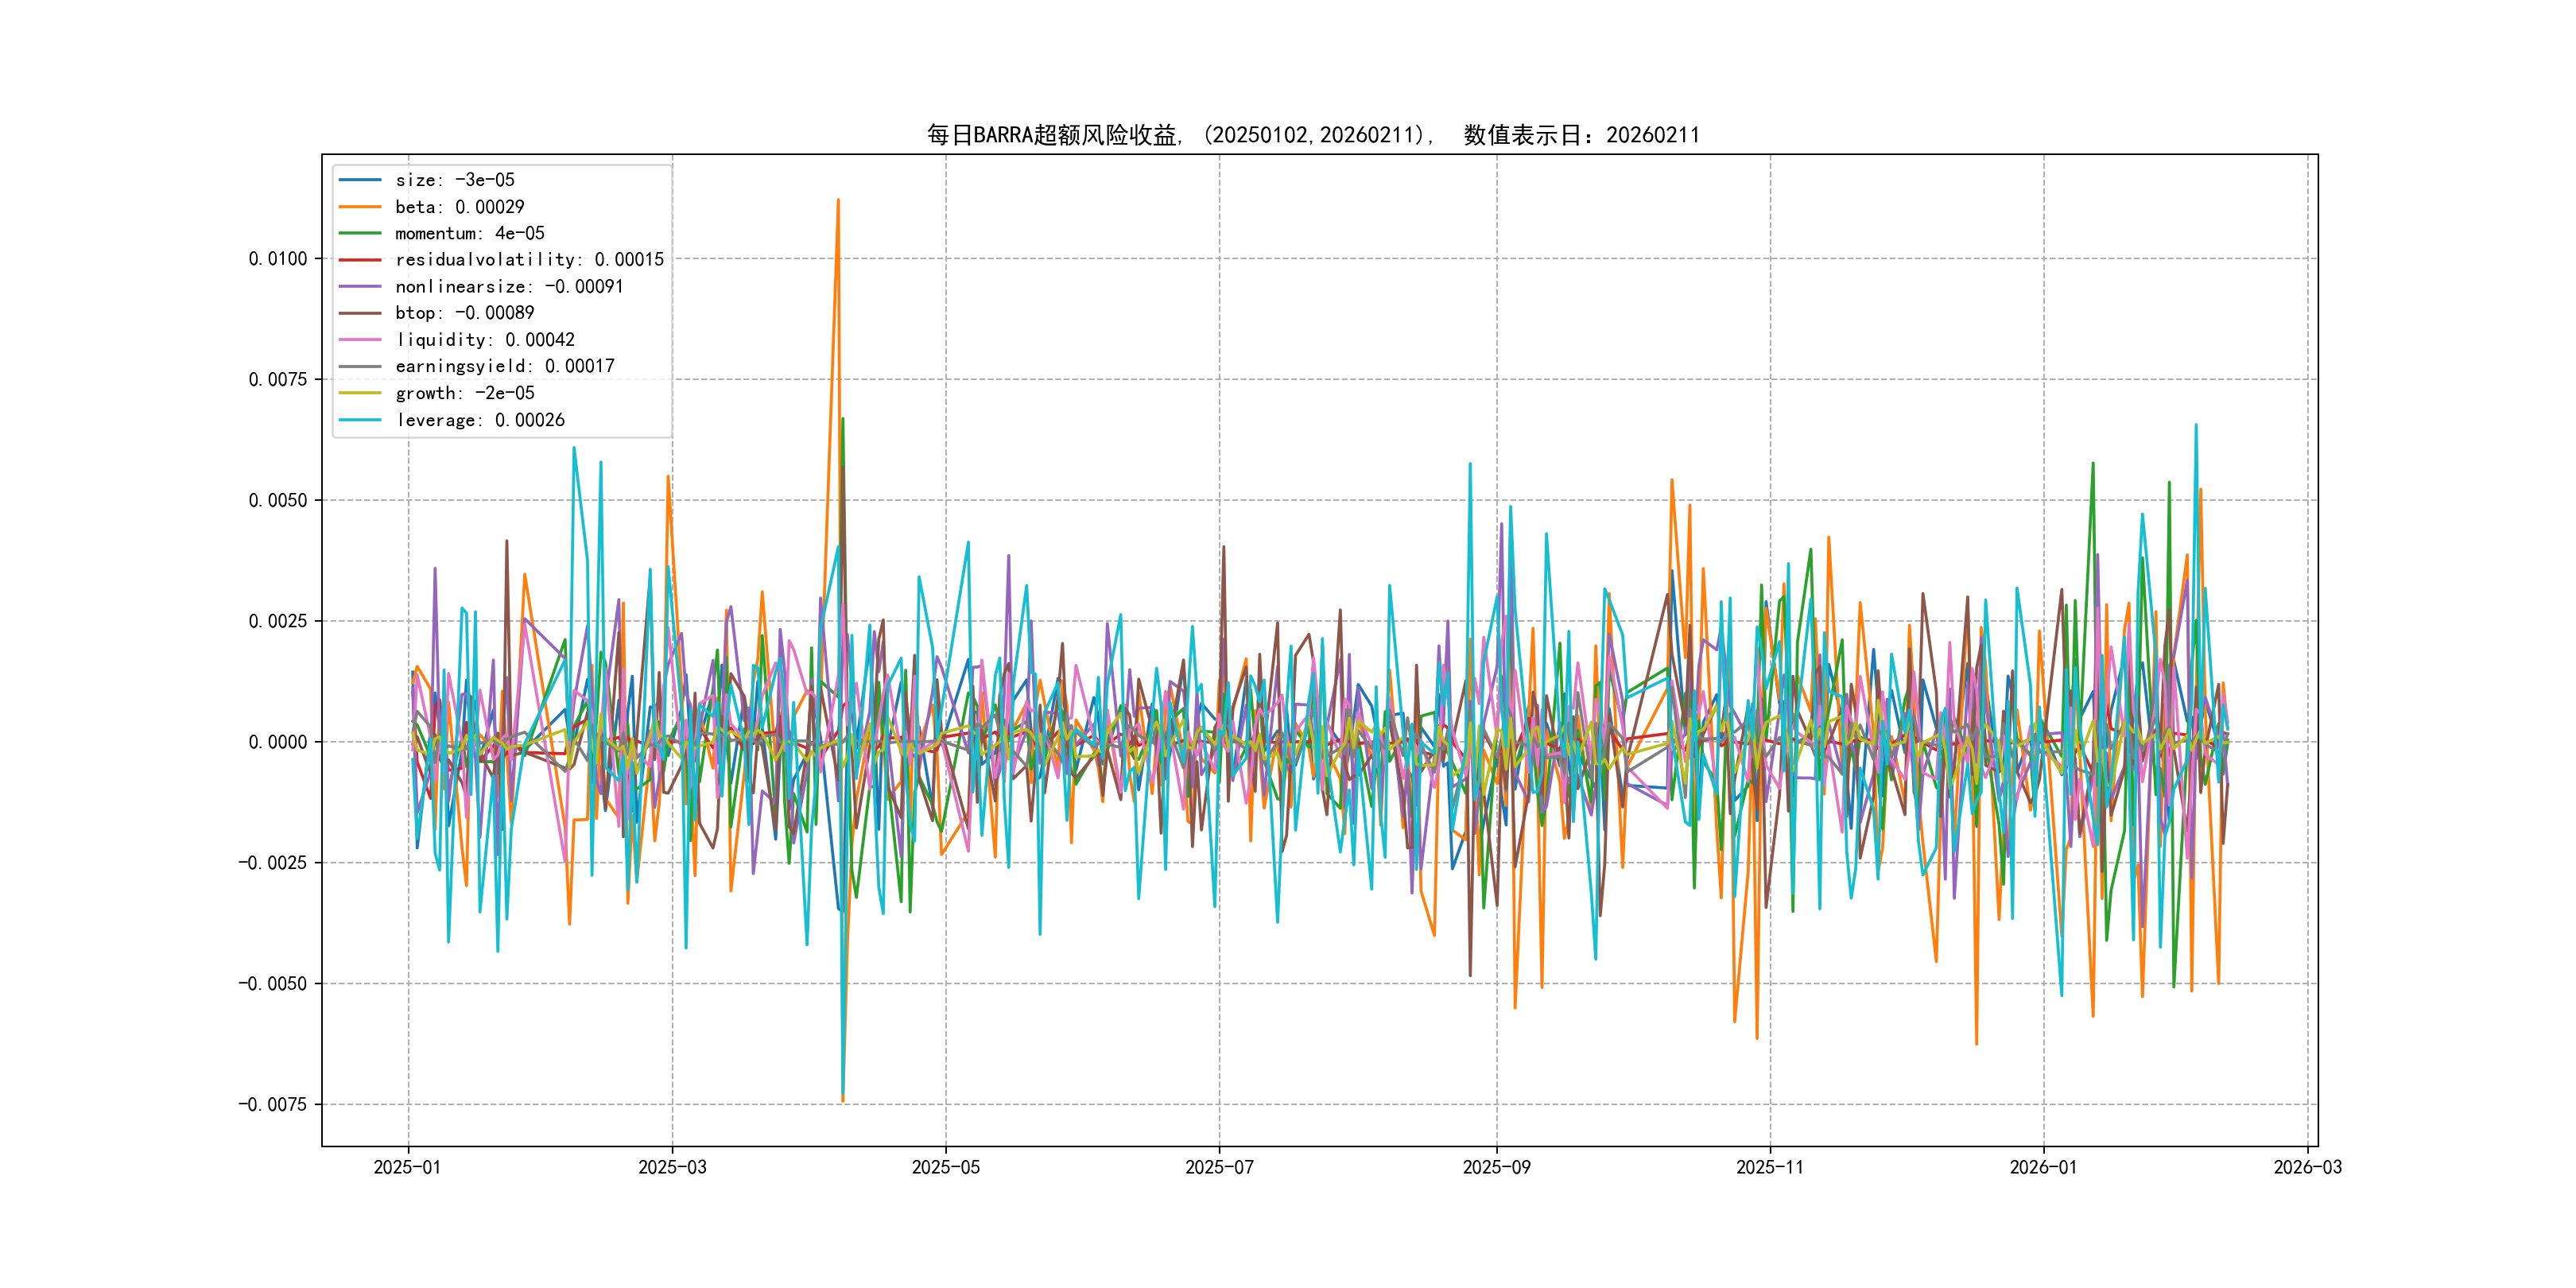Click the leverage legend entry
Screen dimensions: 2576x1288
(x=480, y=420)
